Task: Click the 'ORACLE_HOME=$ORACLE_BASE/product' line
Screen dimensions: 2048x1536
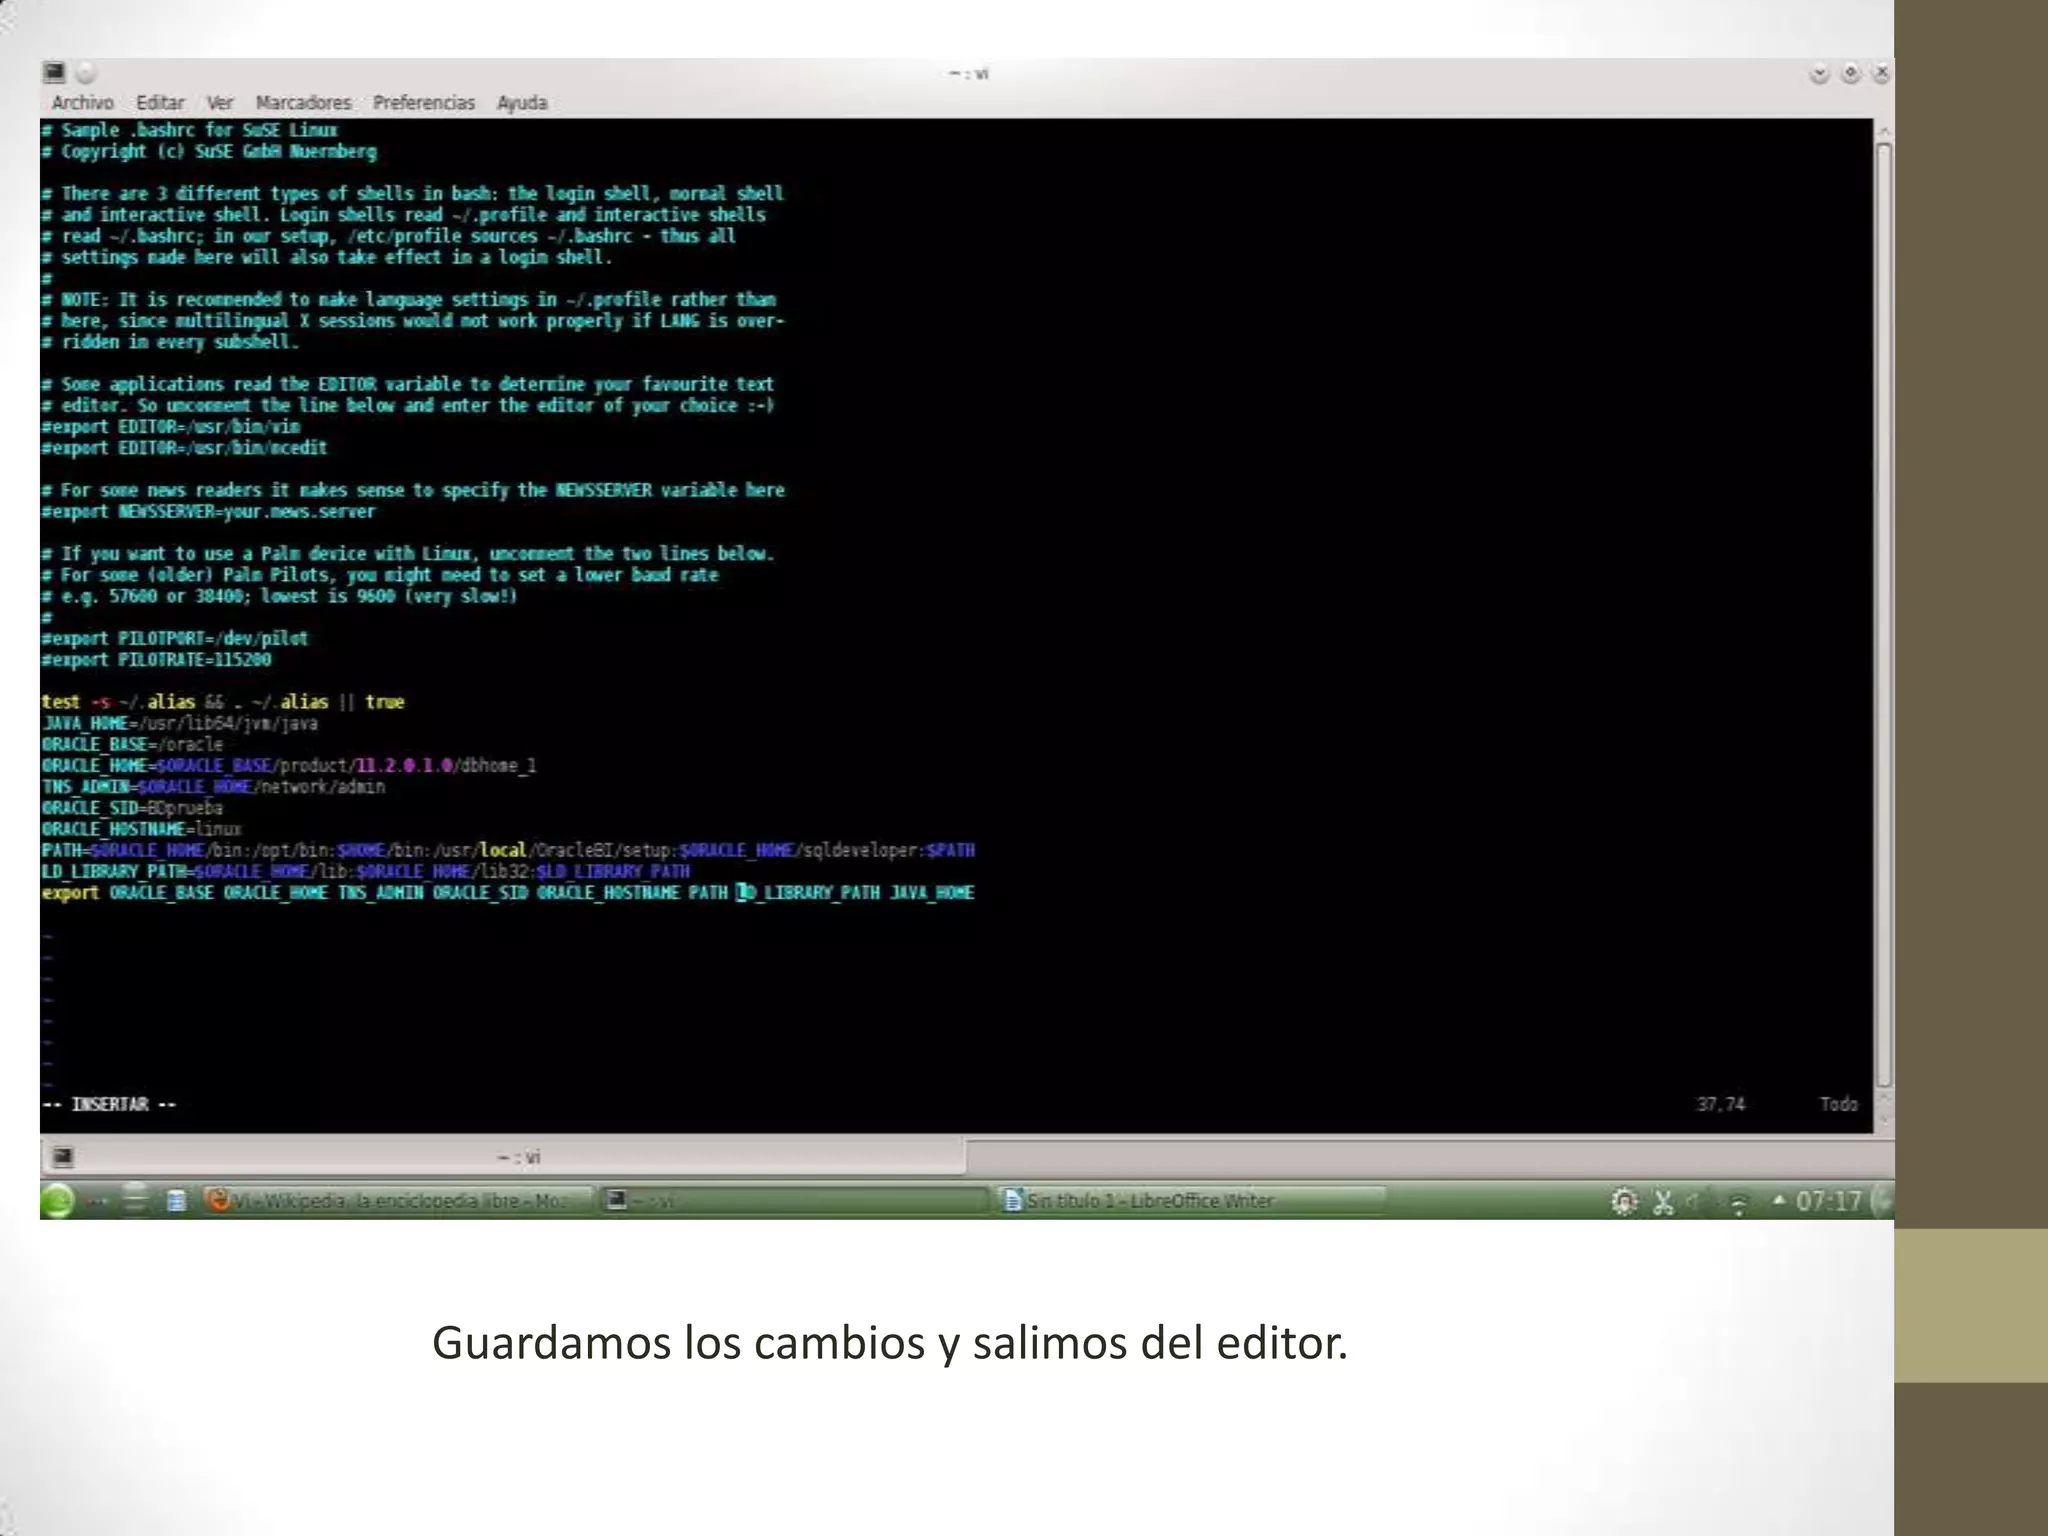Action: tap(290, 766)
